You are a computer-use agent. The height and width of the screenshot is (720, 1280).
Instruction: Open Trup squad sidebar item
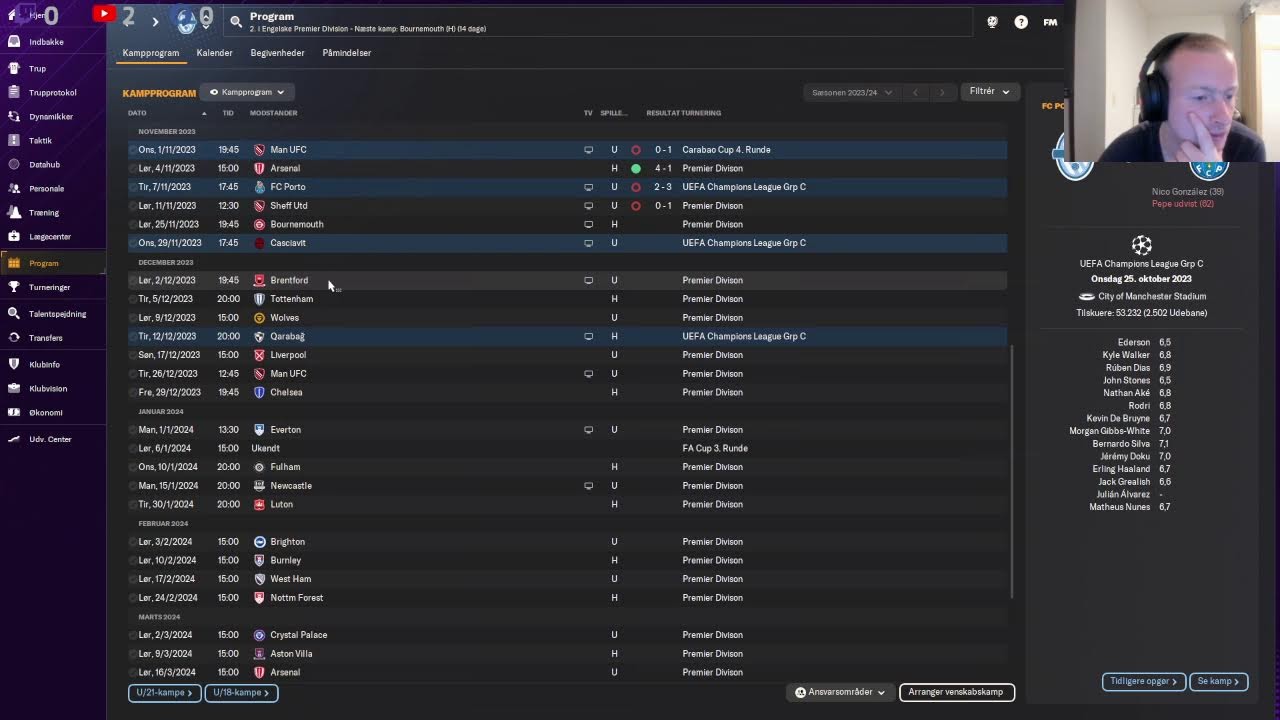[x=37, y=68]
